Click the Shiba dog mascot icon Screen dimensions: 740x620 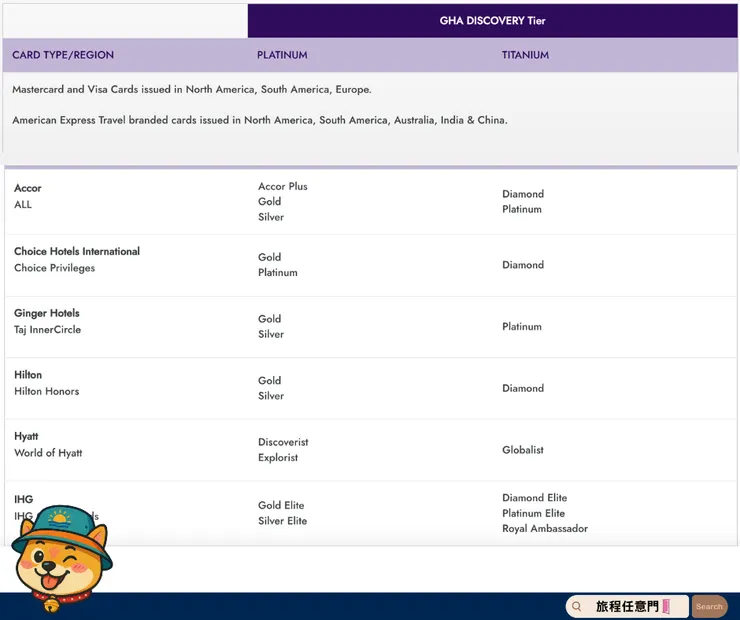(x=62, y=559)
